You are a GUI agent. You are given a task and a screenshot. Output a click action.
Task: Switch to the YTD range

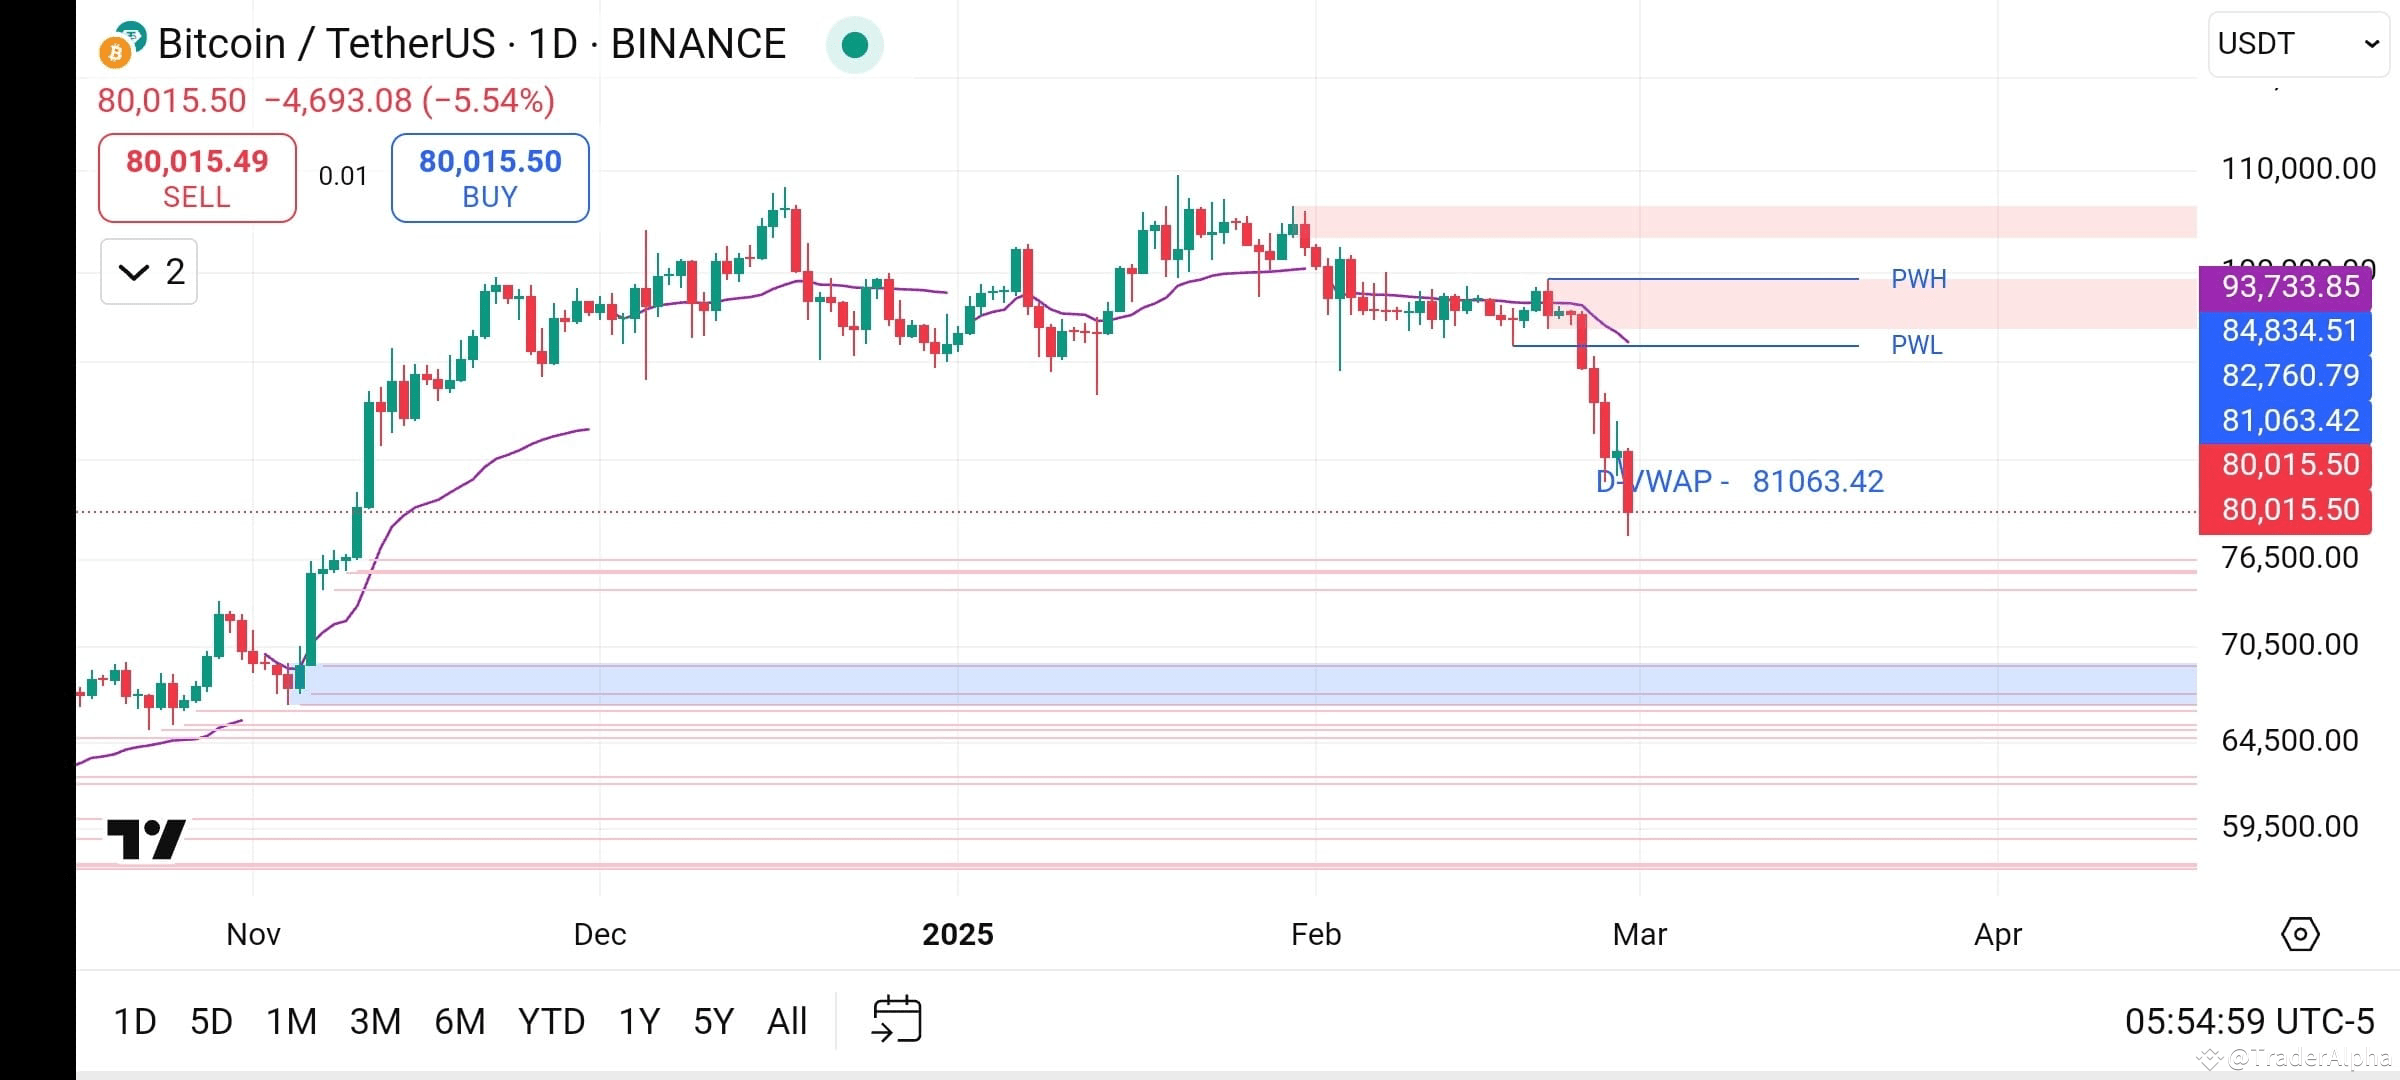pos(551,1021)
